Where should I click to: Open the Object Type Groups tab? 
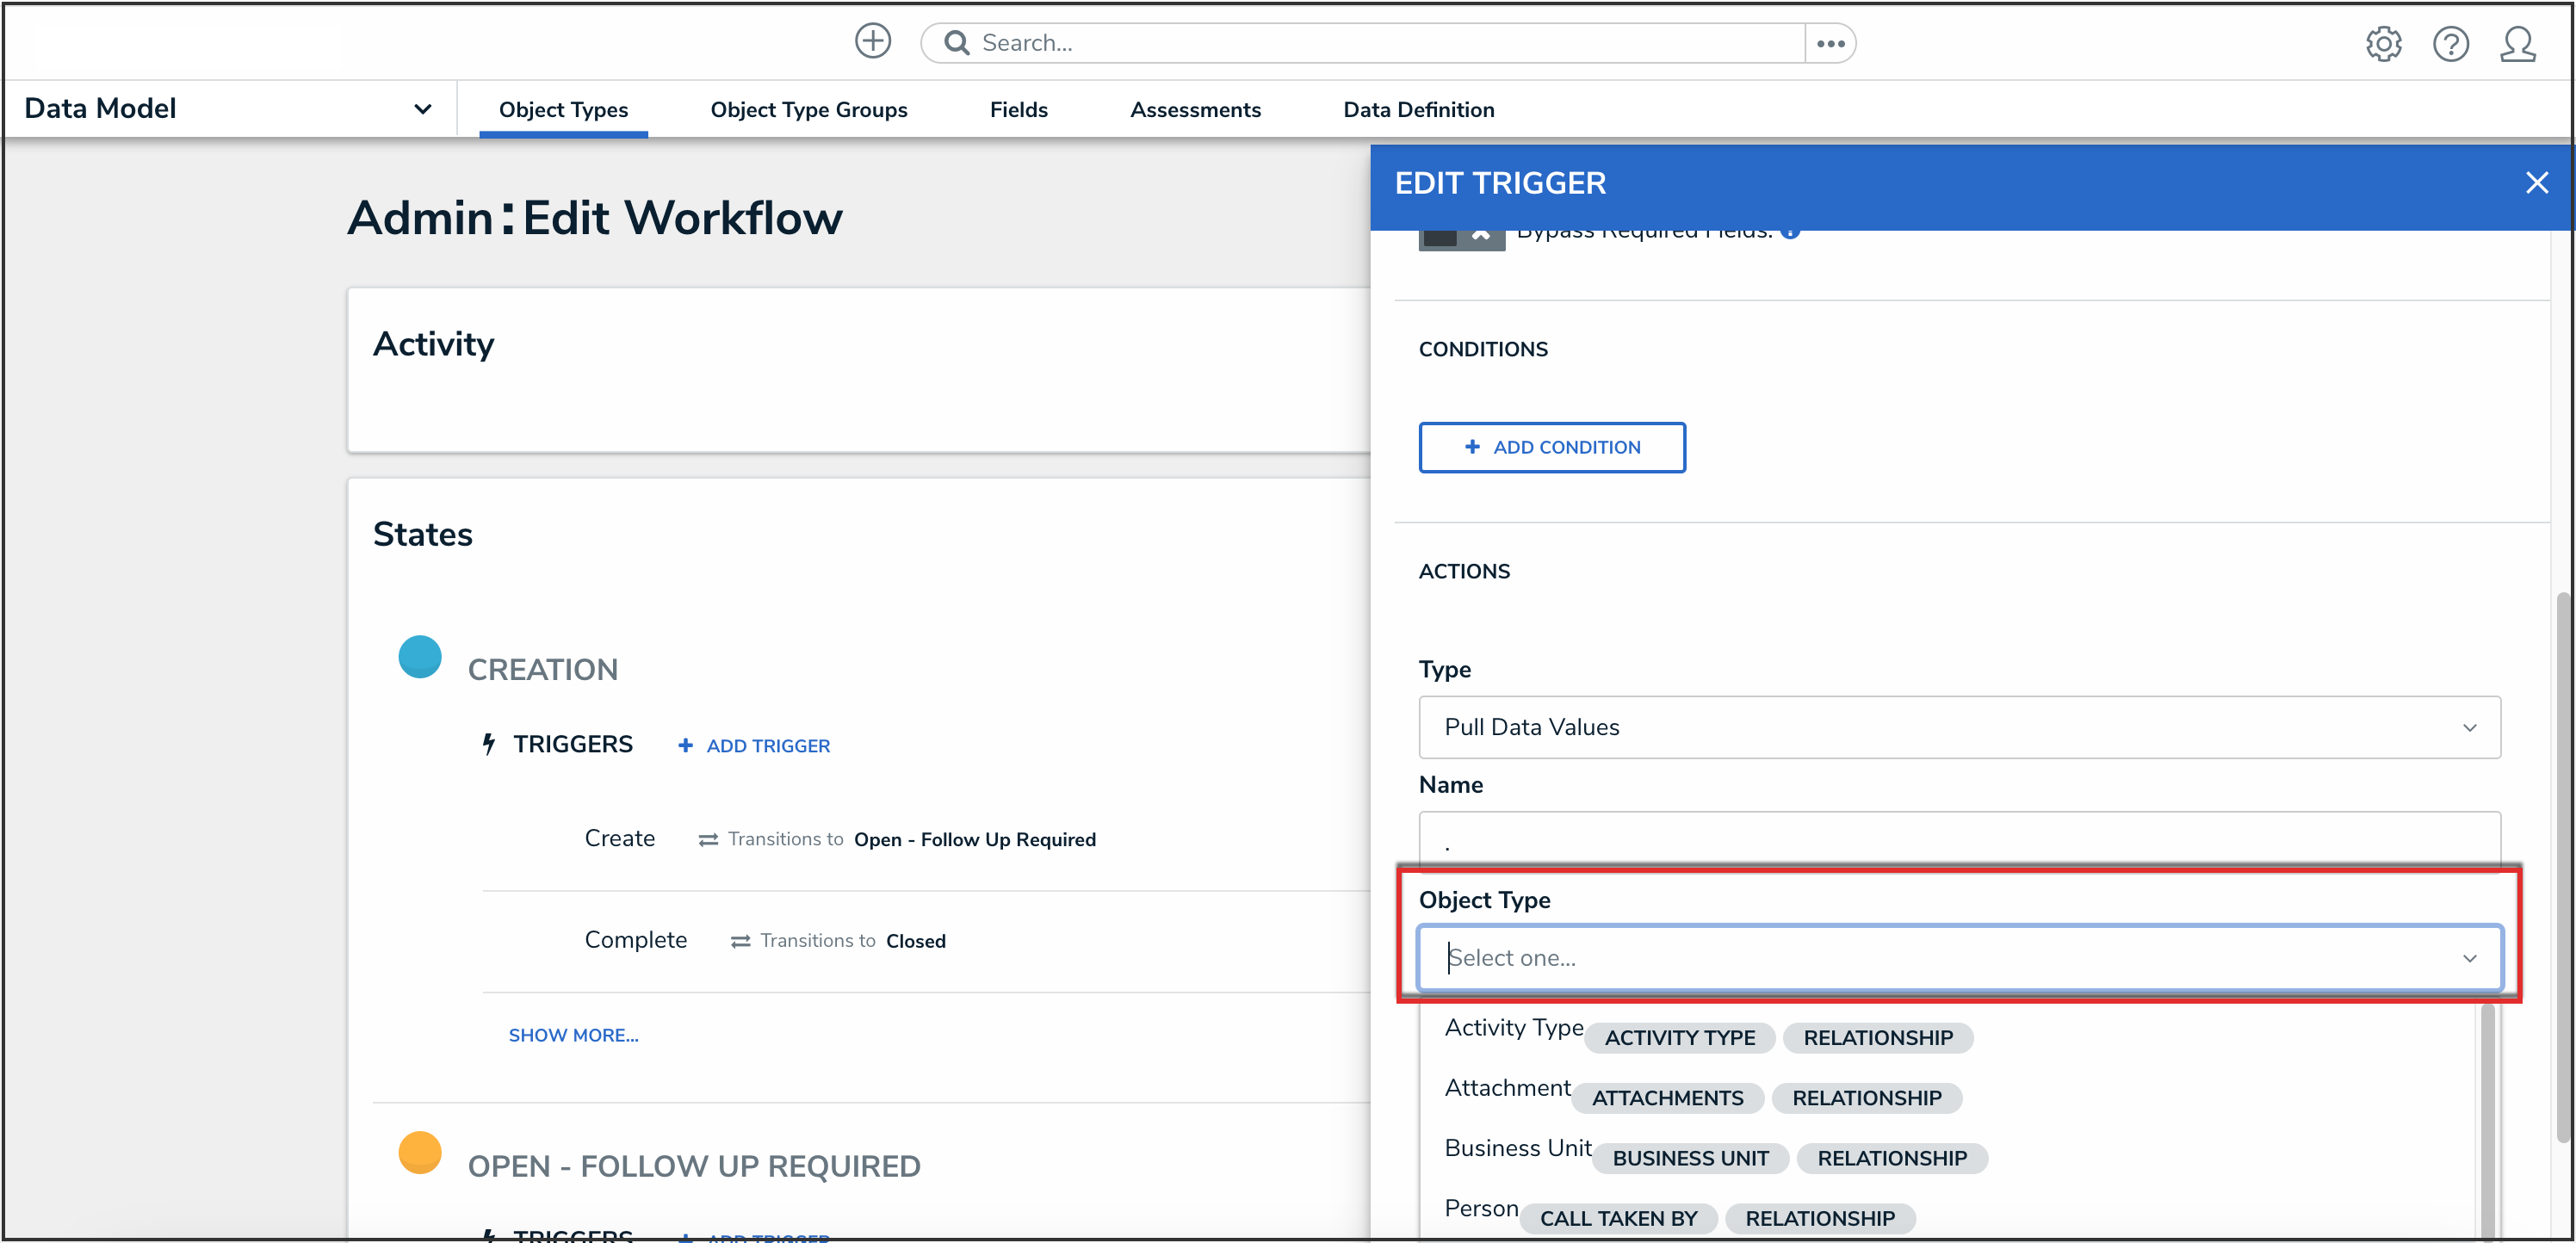pos(808,110)
